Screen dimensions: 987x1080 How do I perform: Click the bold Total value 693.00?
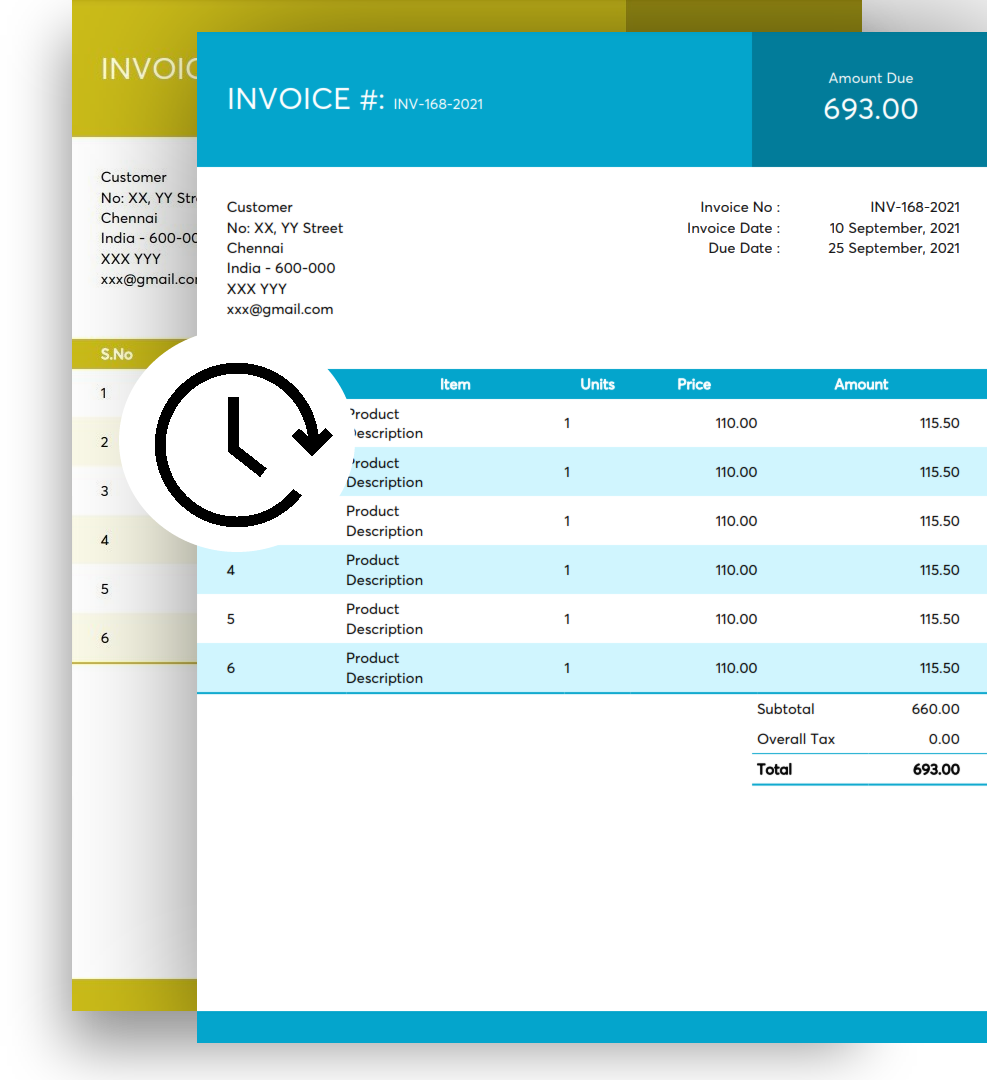click(935, 769)
